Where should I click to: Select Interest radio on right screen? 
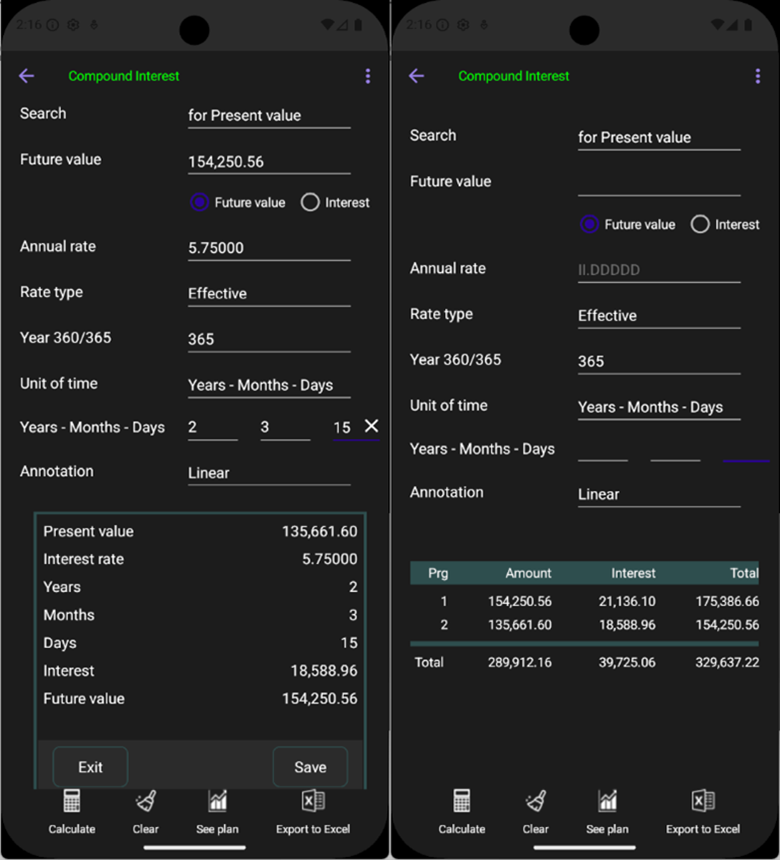[700, 224]
